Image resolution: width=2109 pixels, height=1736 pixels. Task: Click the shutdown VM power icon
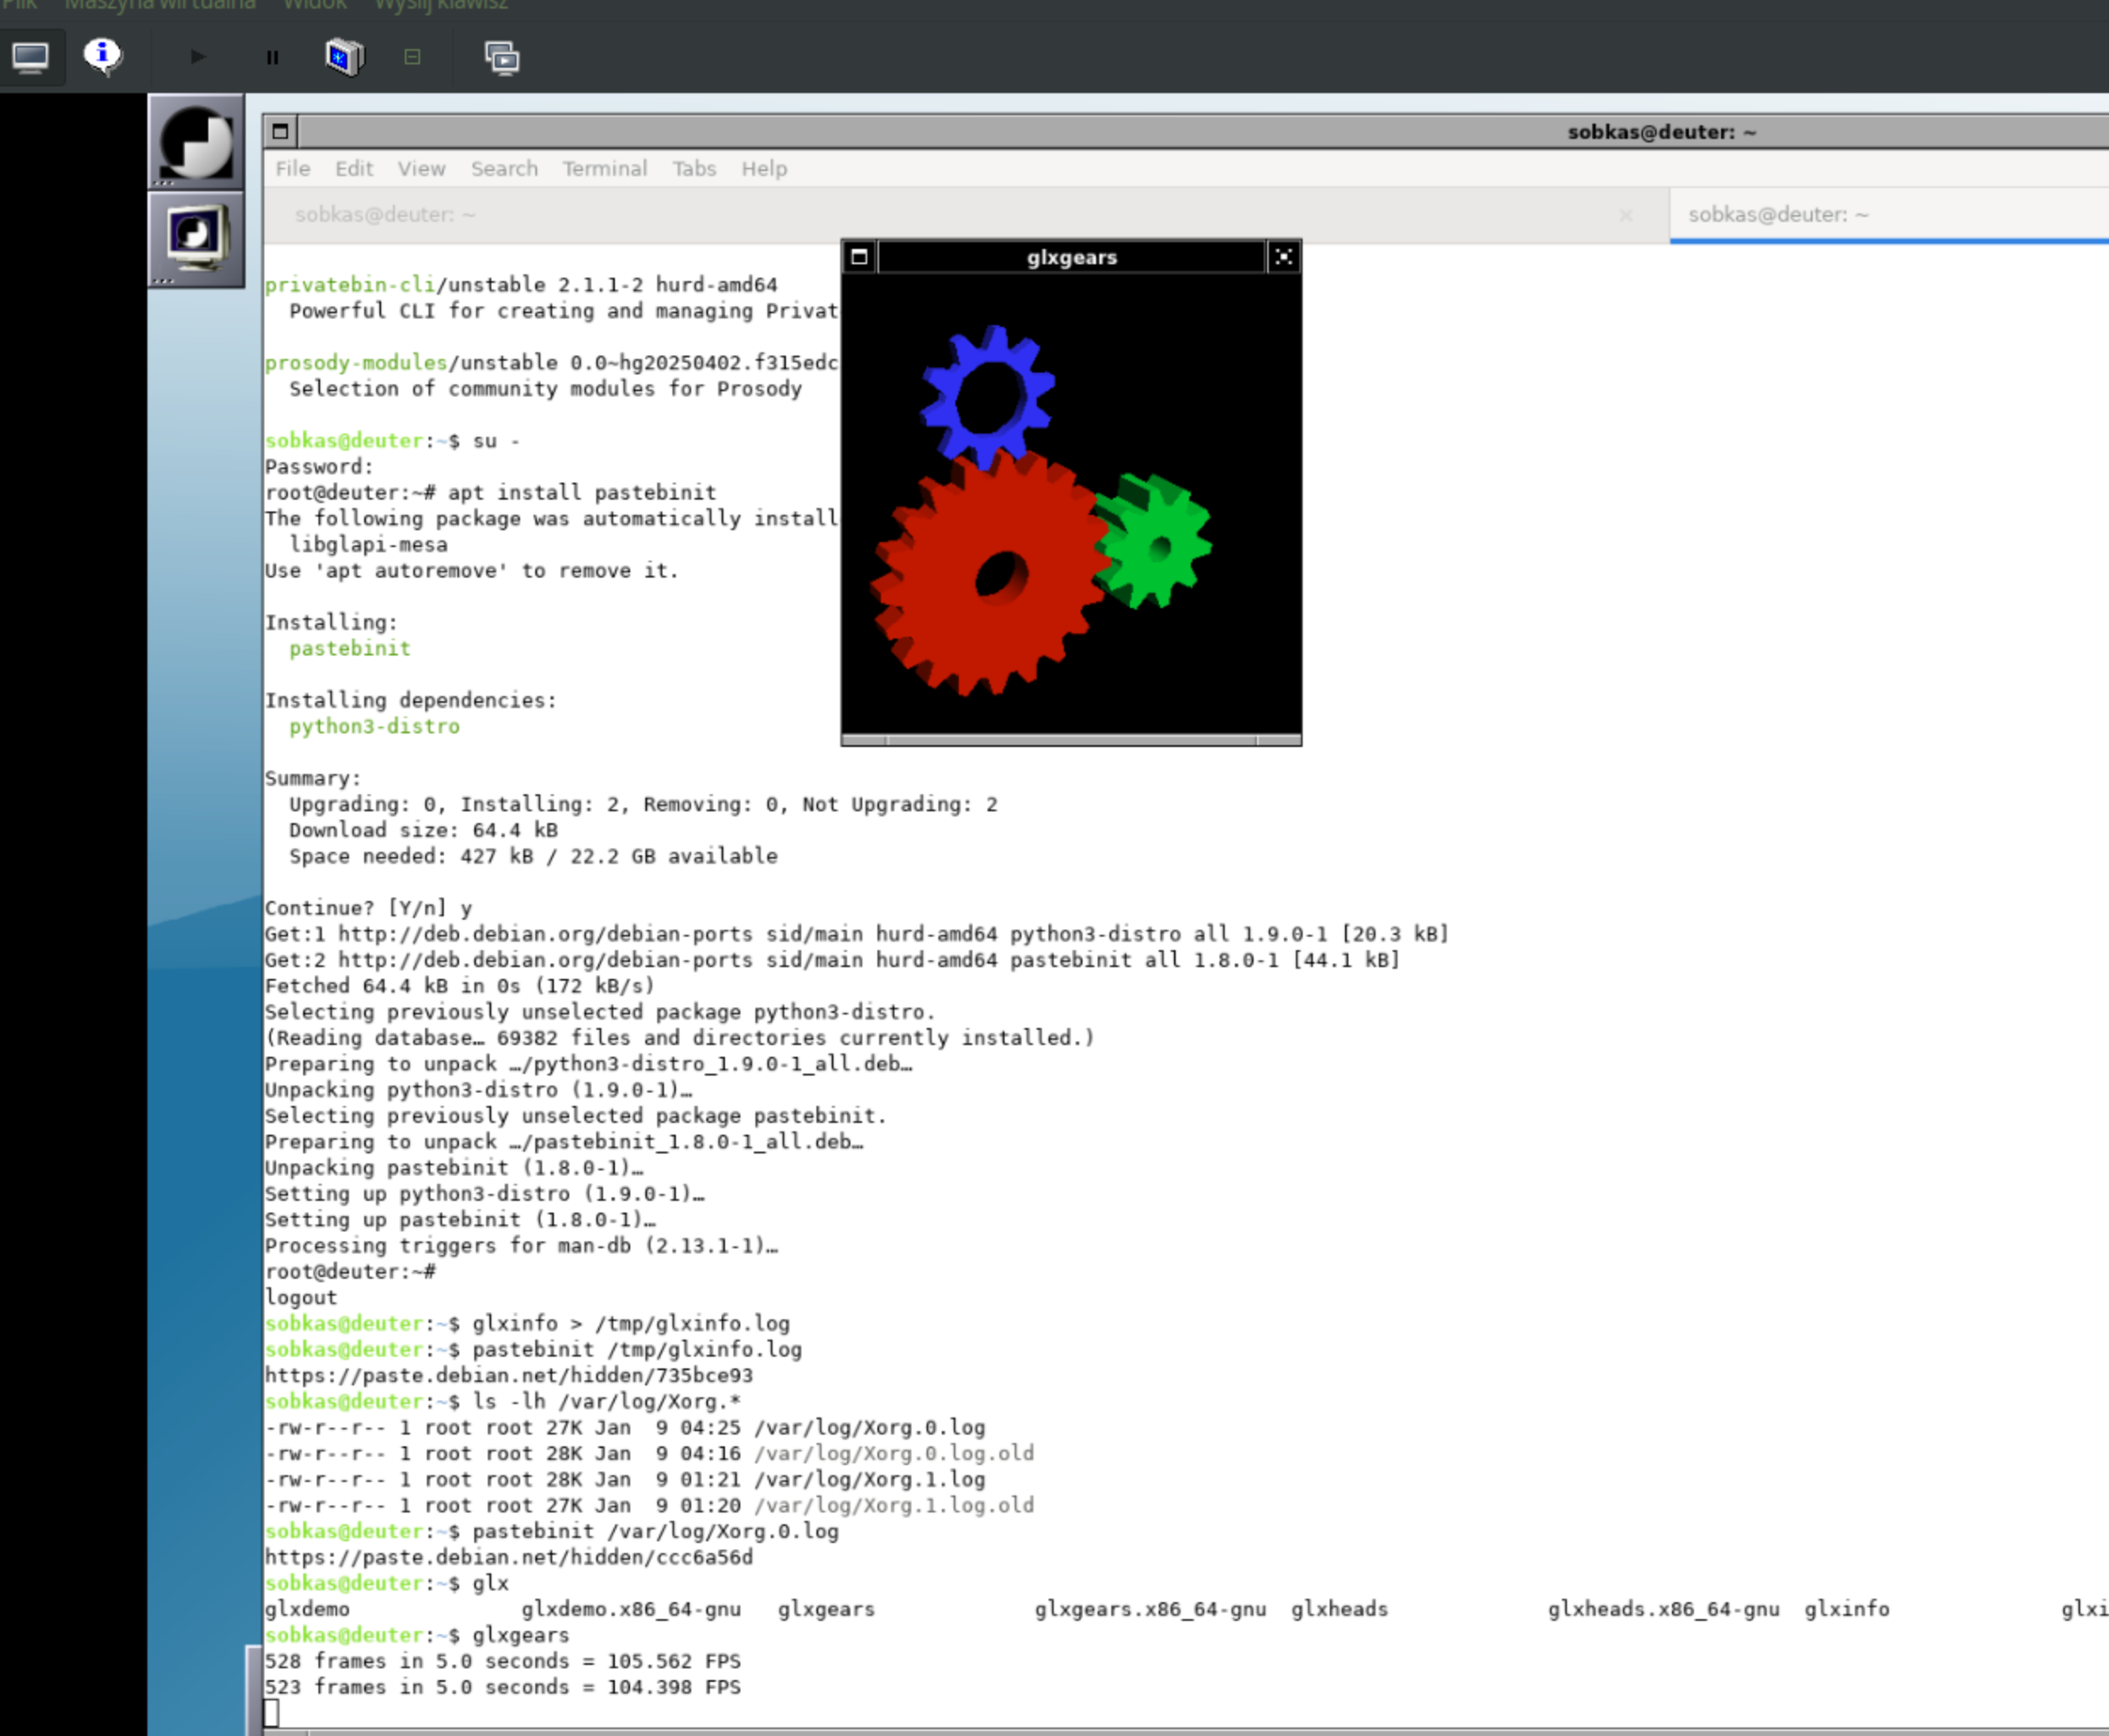click(344, 57)
